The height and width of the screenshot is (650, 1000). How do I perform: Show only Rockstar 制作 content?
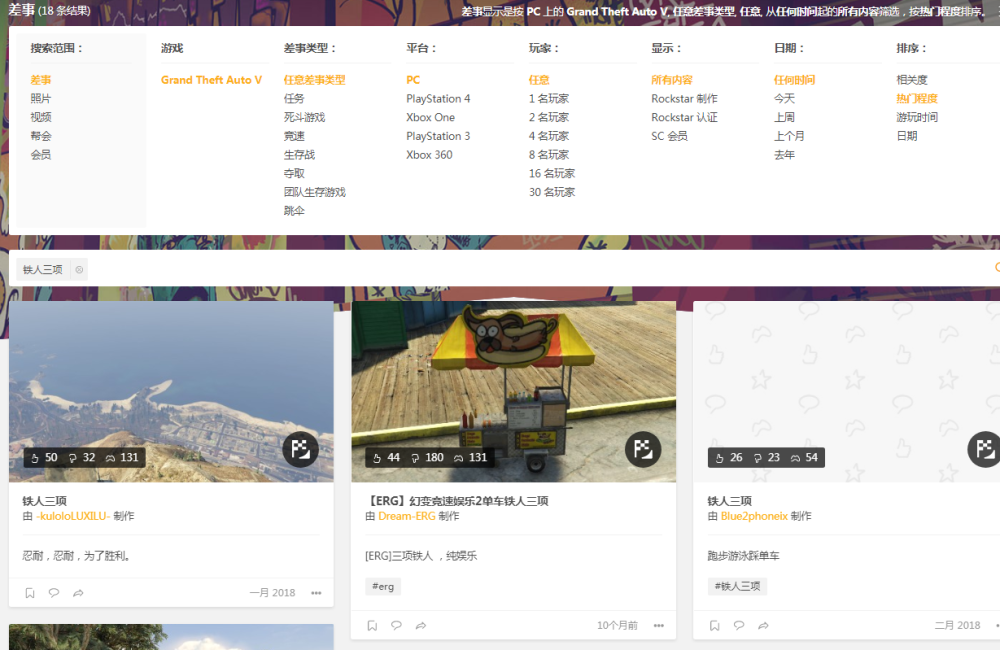684,98
